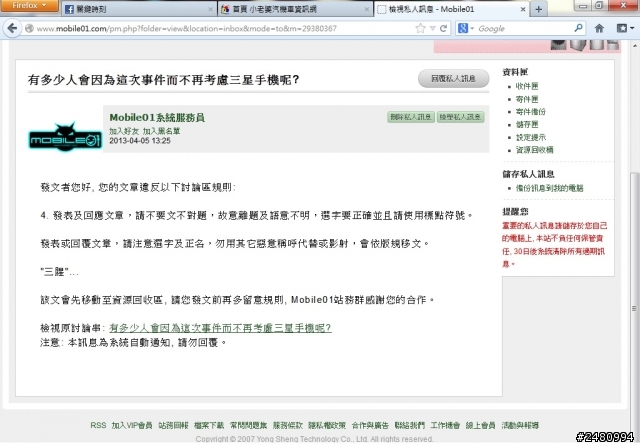
Task: Close the Facebook 關鍵時刻 tab
Action: (x=210, y=9)
